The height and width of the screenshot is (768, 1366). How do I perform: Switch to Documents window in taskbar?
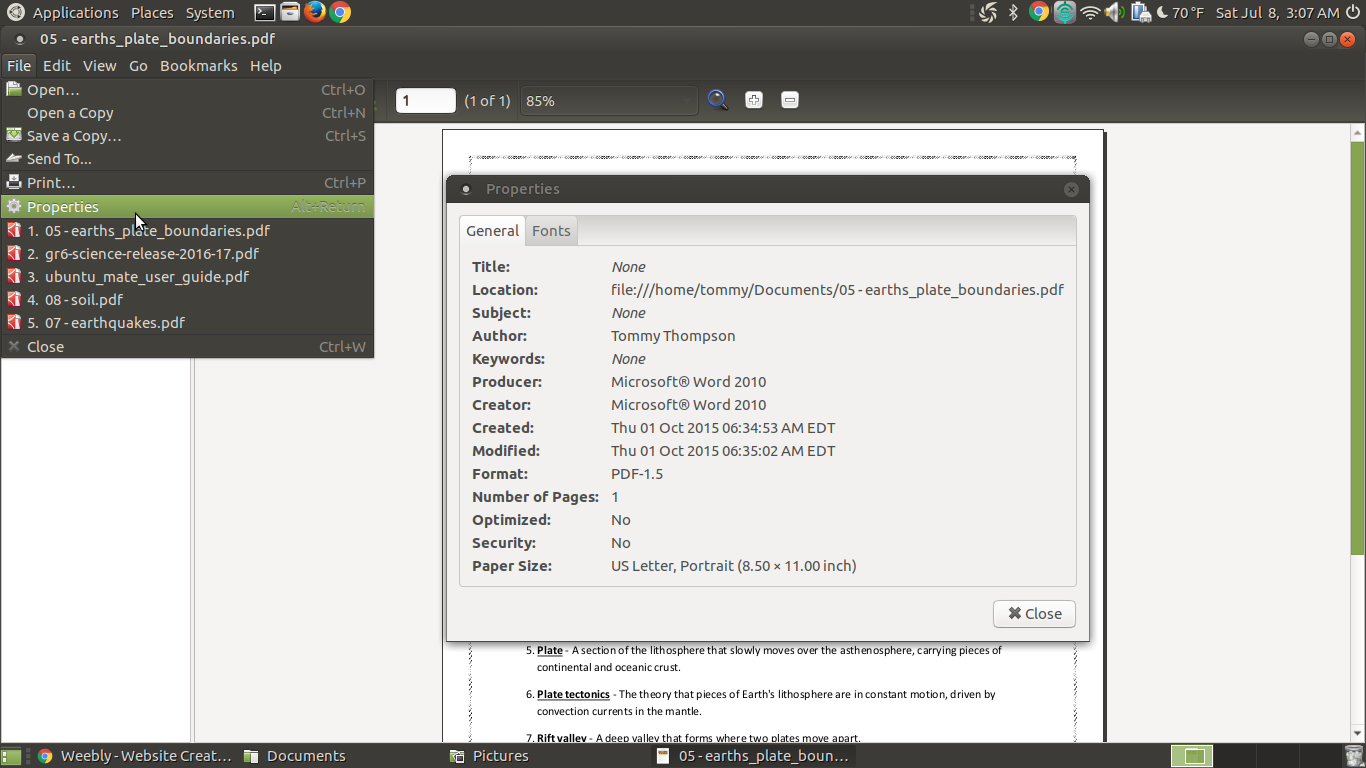pos(295,756)
